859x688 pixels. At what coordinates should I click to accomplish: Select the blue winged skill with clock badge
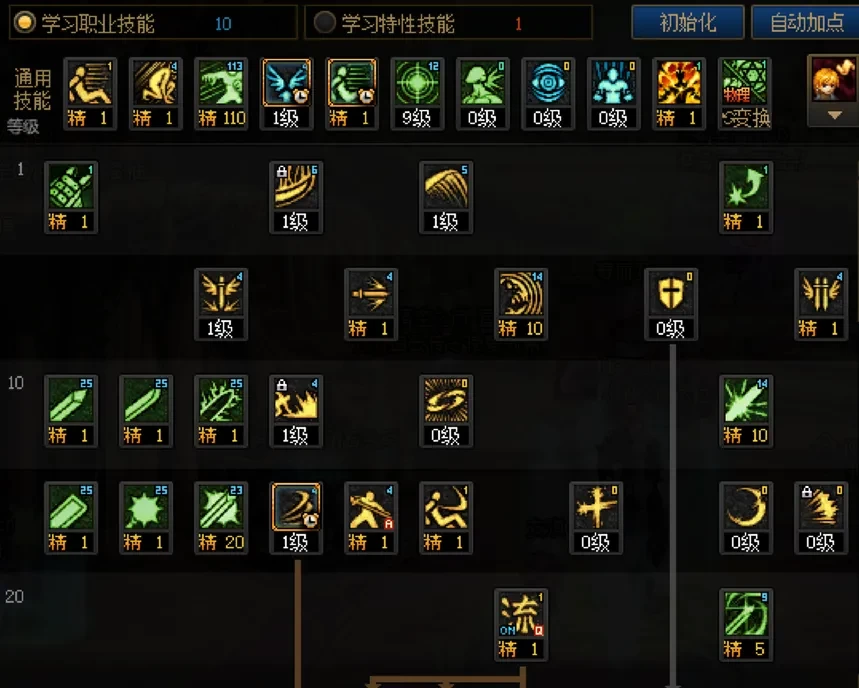(287, 94)
